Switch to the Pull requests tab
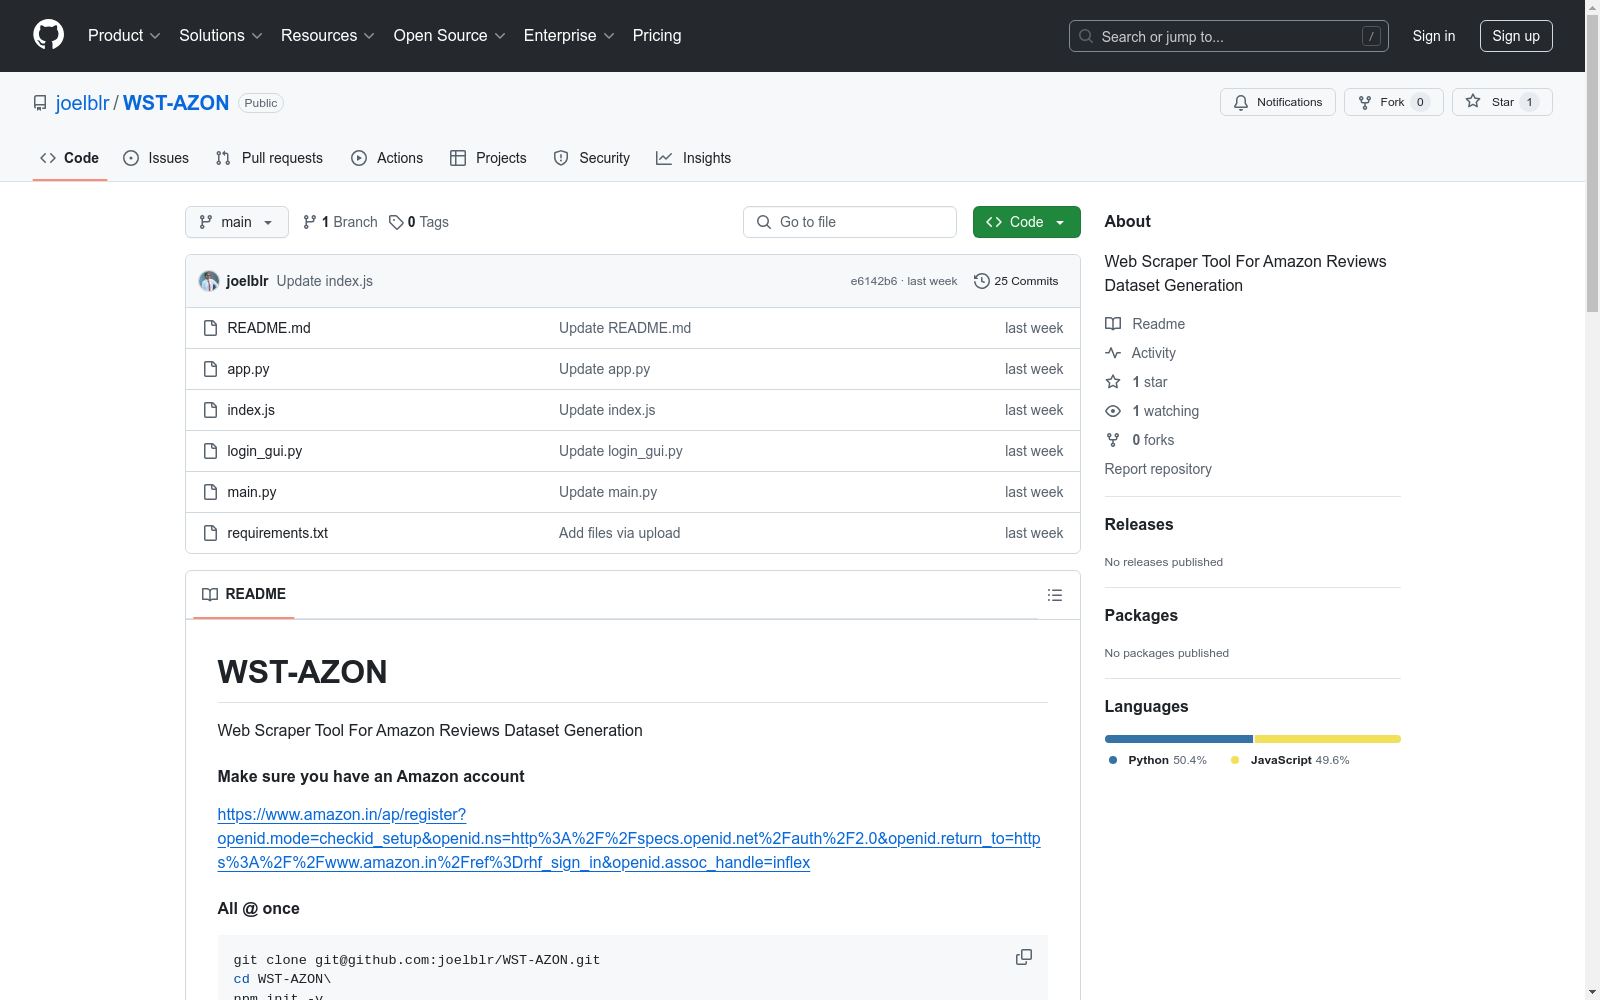This screenshot has height=1000, width=1600. coord(268,158)
